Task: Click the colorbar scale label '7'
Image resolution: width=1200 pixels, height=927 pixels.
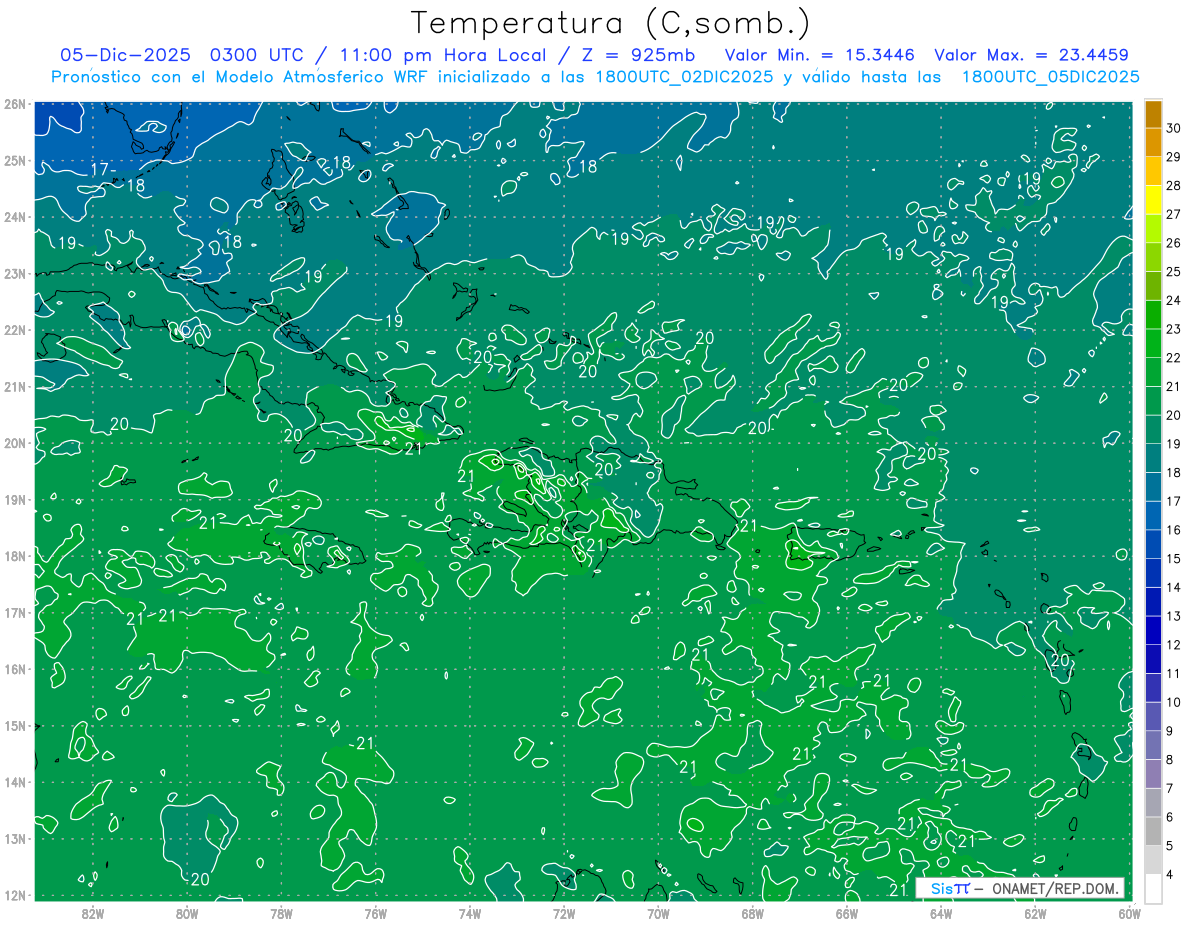Action: (1170, 788)
